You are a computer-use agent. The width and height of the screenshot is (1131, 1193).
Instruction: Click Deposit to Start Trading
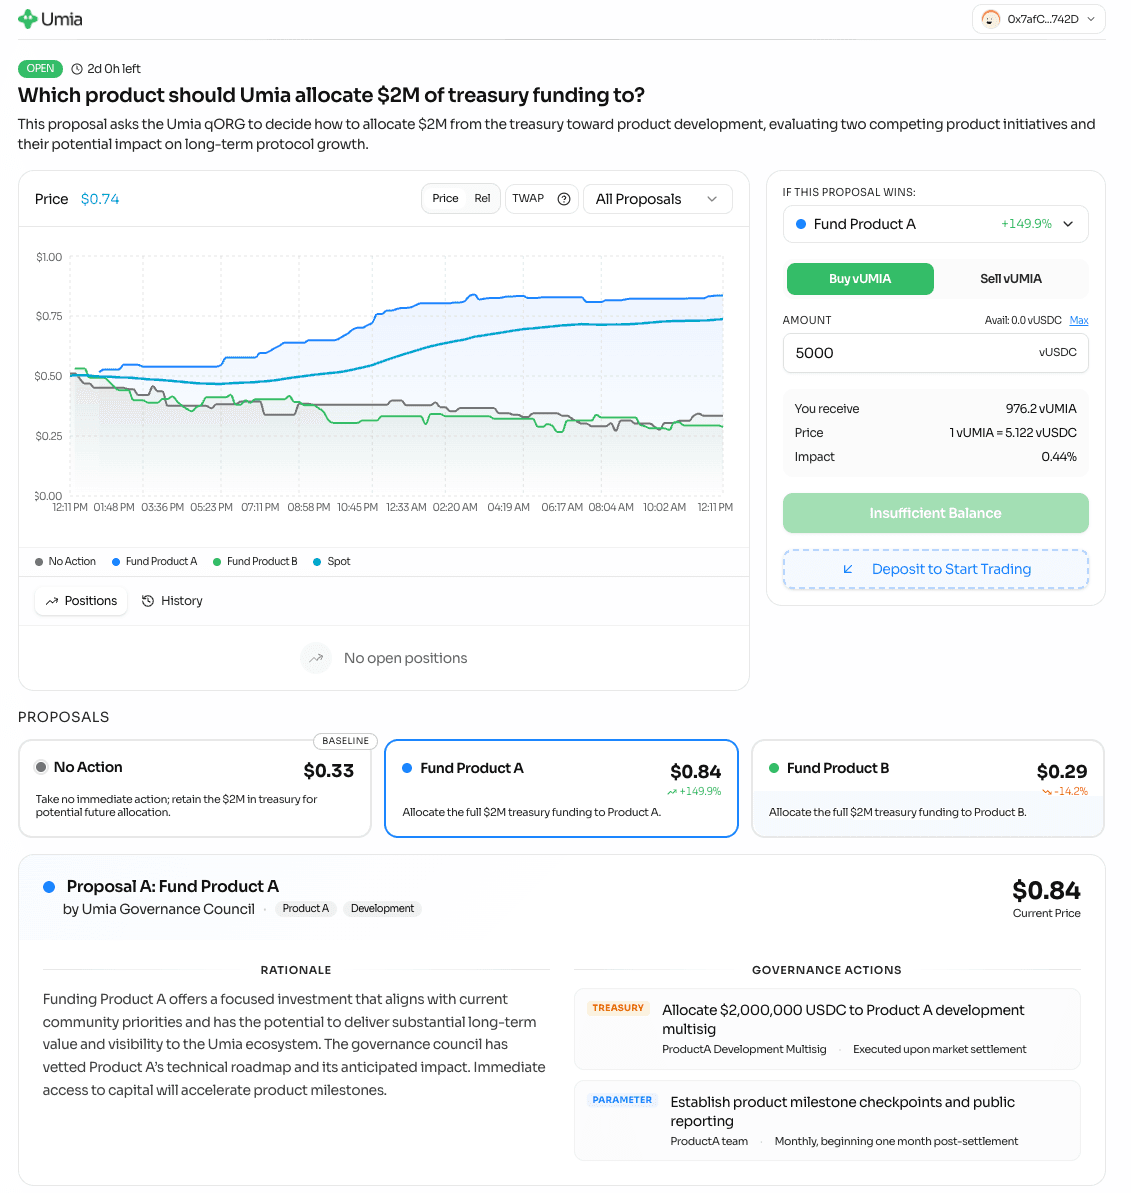pos(935,568)
